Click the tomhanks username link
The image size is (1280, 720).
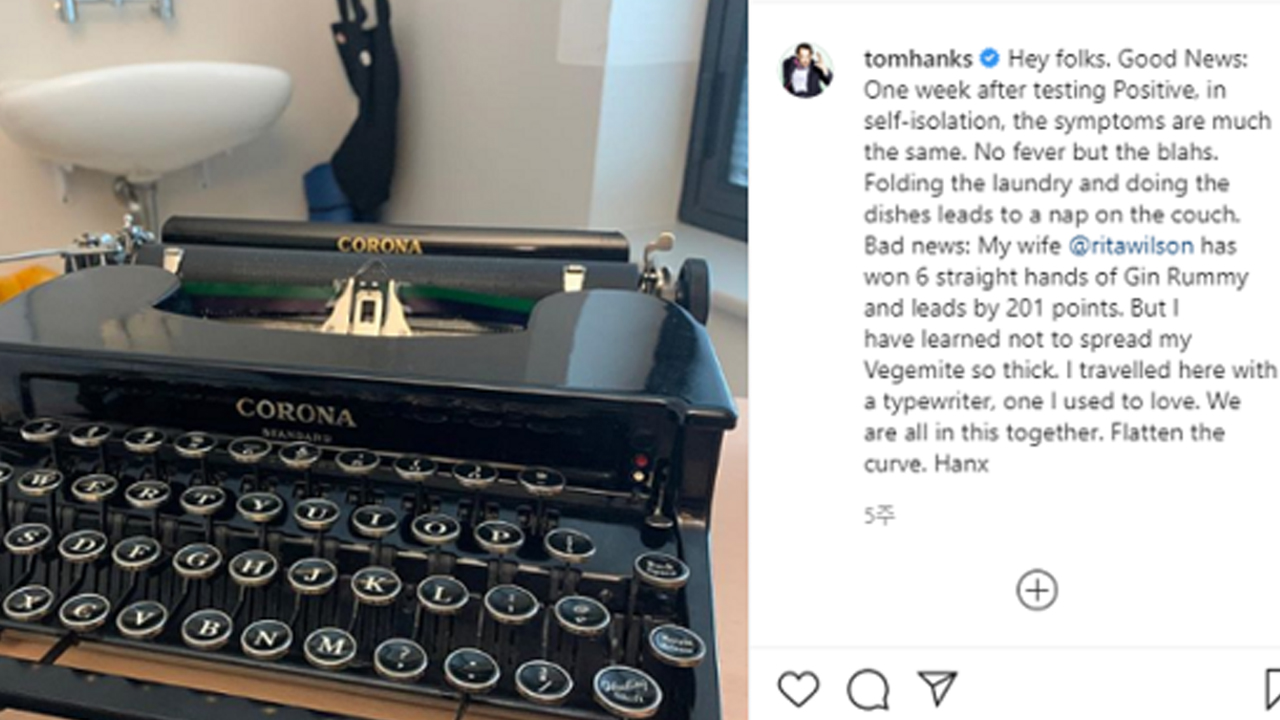point(918,59)
